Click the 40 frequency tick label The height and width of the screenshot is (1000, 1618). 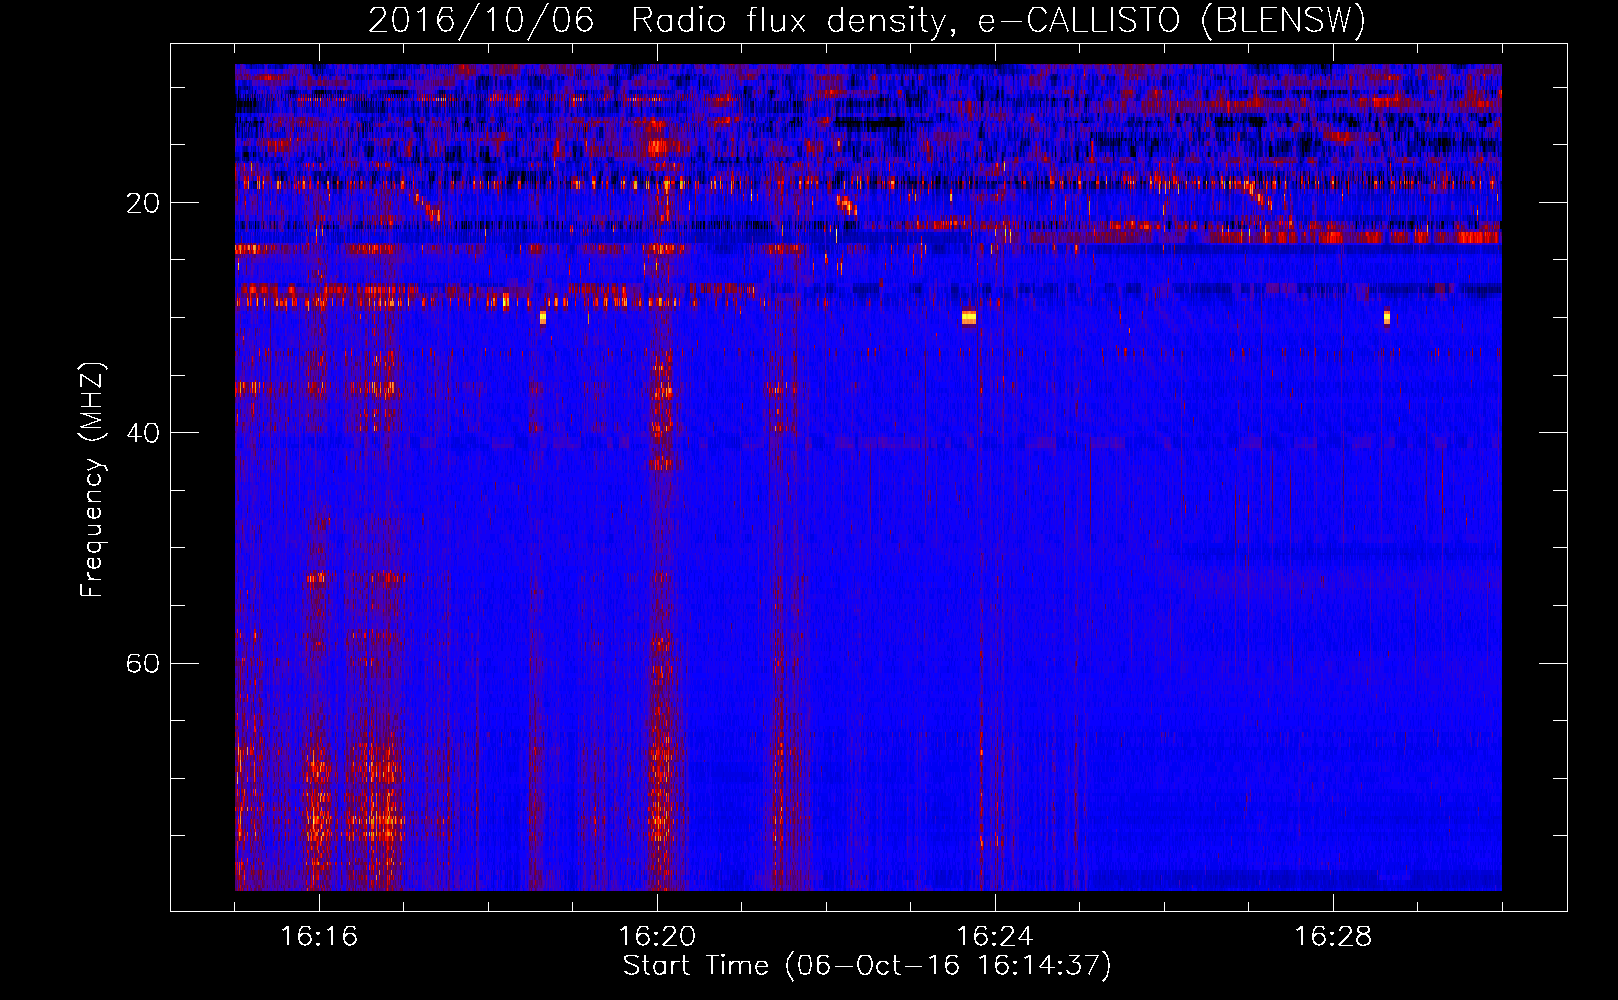(143, 433)
